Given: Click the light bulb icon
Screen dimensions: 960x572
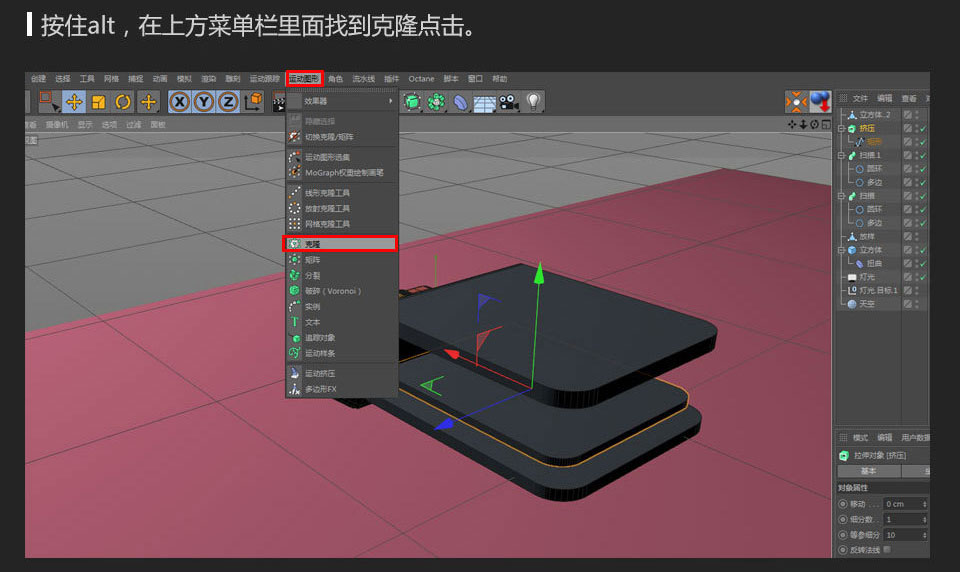Looking at the screenshot, I should 533,102.
